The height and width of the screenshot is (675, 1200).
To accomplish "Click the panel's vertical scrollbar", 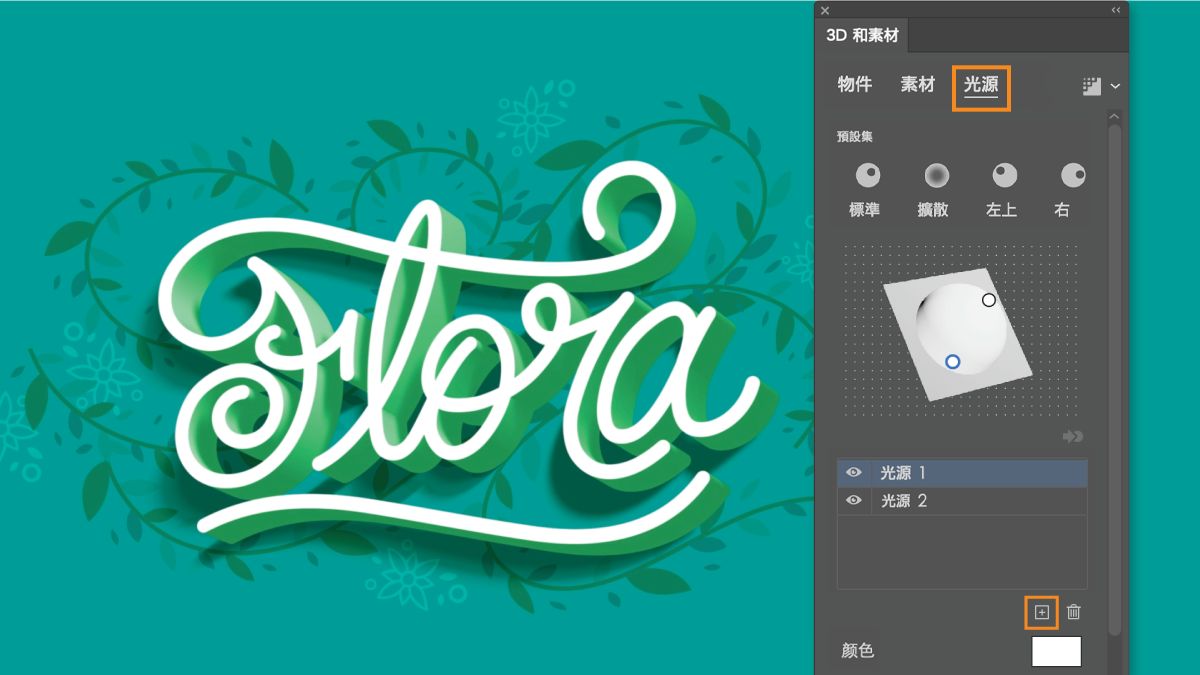I will 1115,378.
